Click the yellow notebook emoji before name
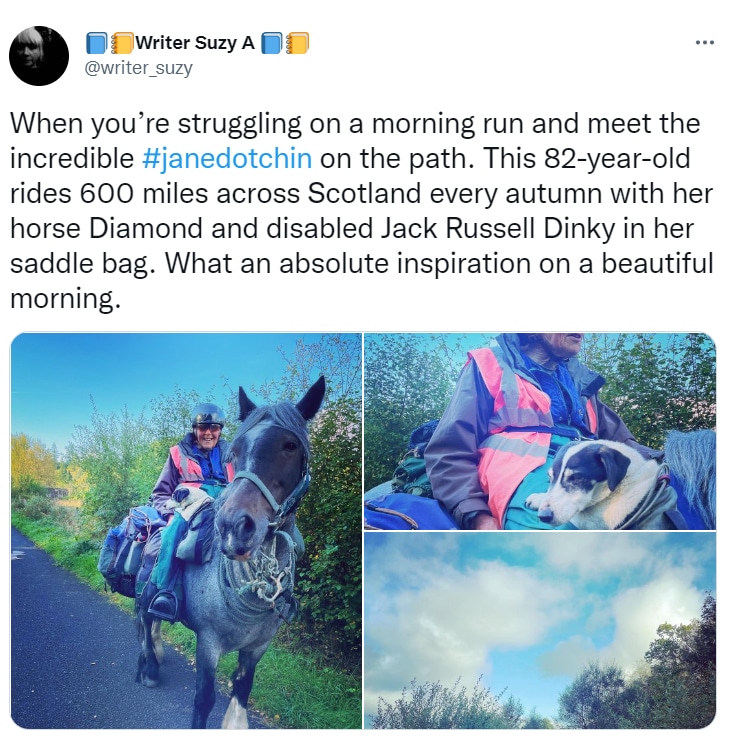 (x=123, y=43)
